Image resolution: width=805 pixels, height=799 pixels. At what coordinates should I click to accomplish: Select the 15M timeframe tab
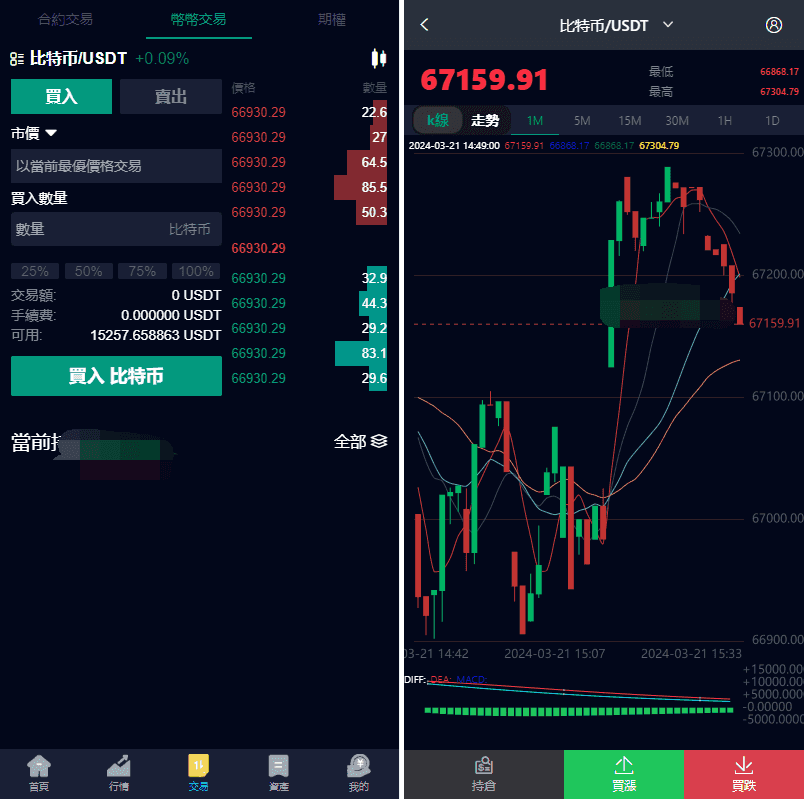click(629, 121)
